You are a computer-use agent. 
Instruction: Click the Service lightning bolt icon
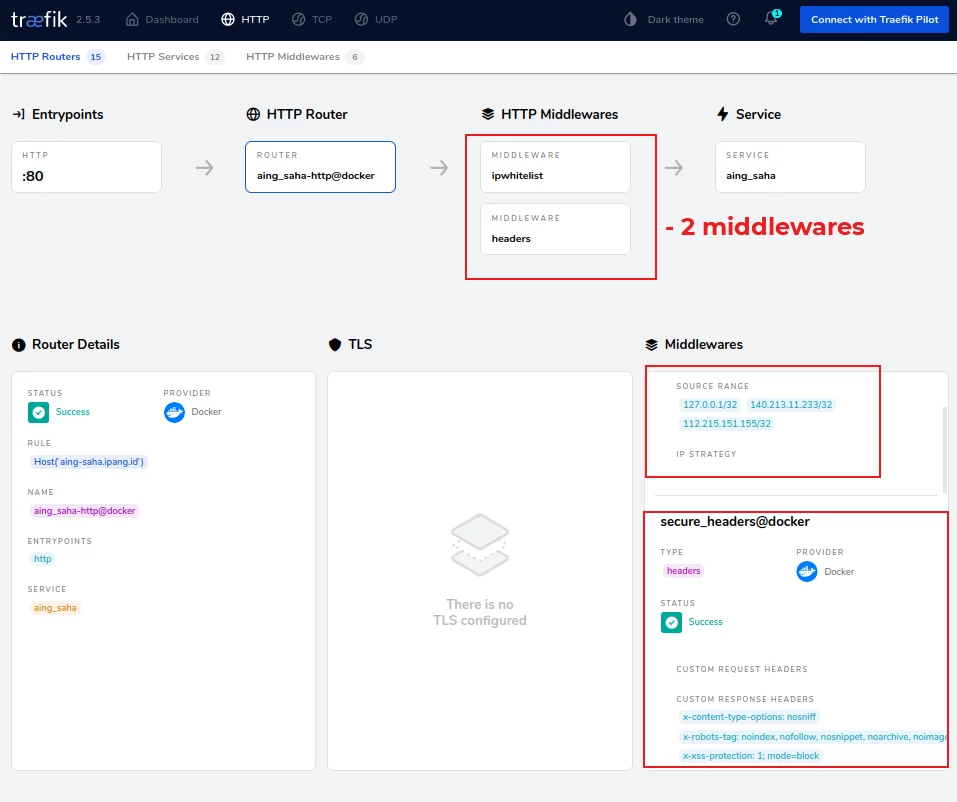(x=723, y=114)
